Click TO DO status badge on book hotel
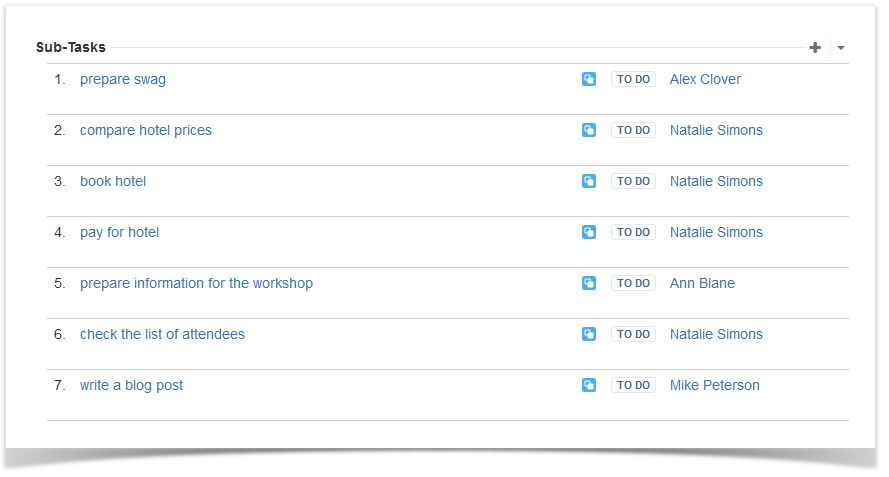This screenshot has width=889, height=477. [x=633, y=181]
